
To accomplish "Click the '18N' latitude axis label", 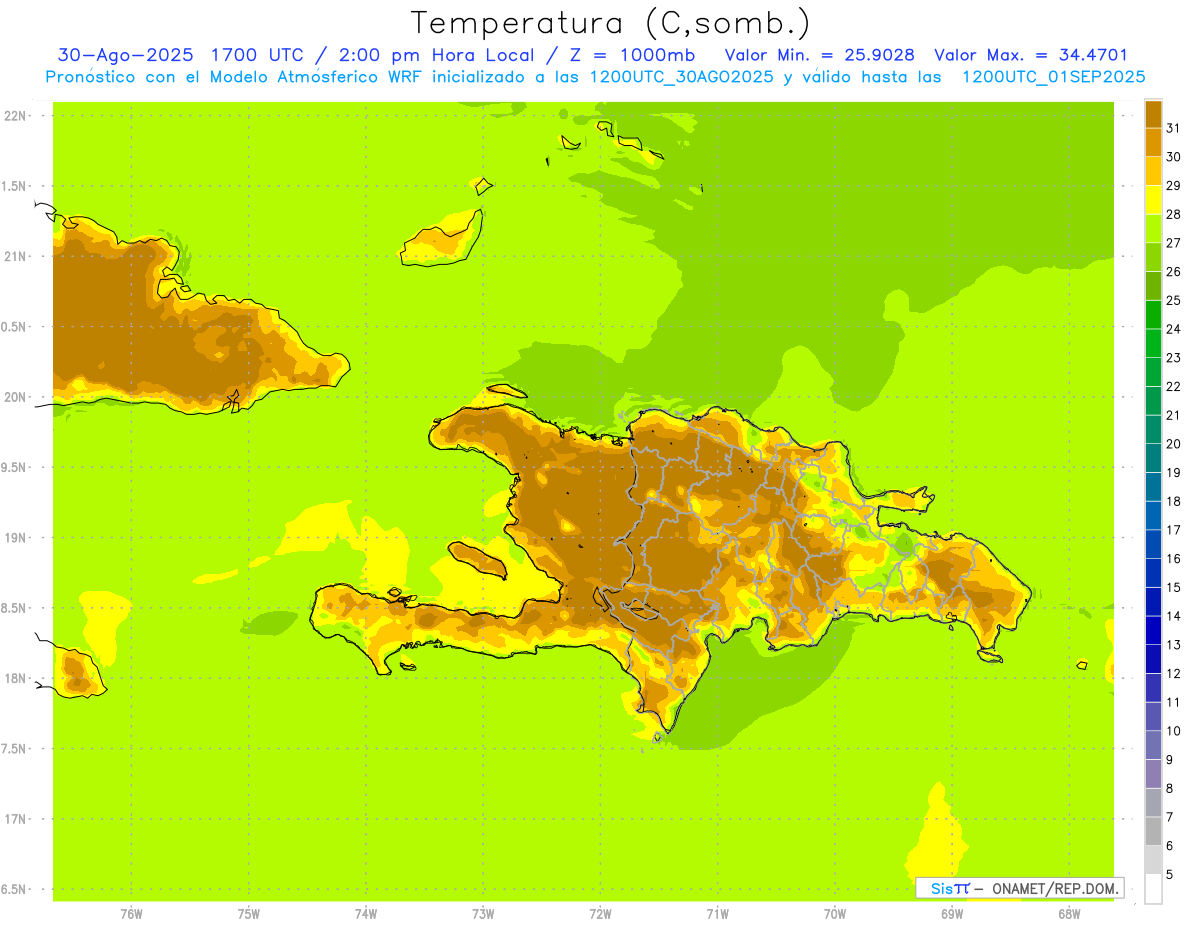I will point(16,678).
